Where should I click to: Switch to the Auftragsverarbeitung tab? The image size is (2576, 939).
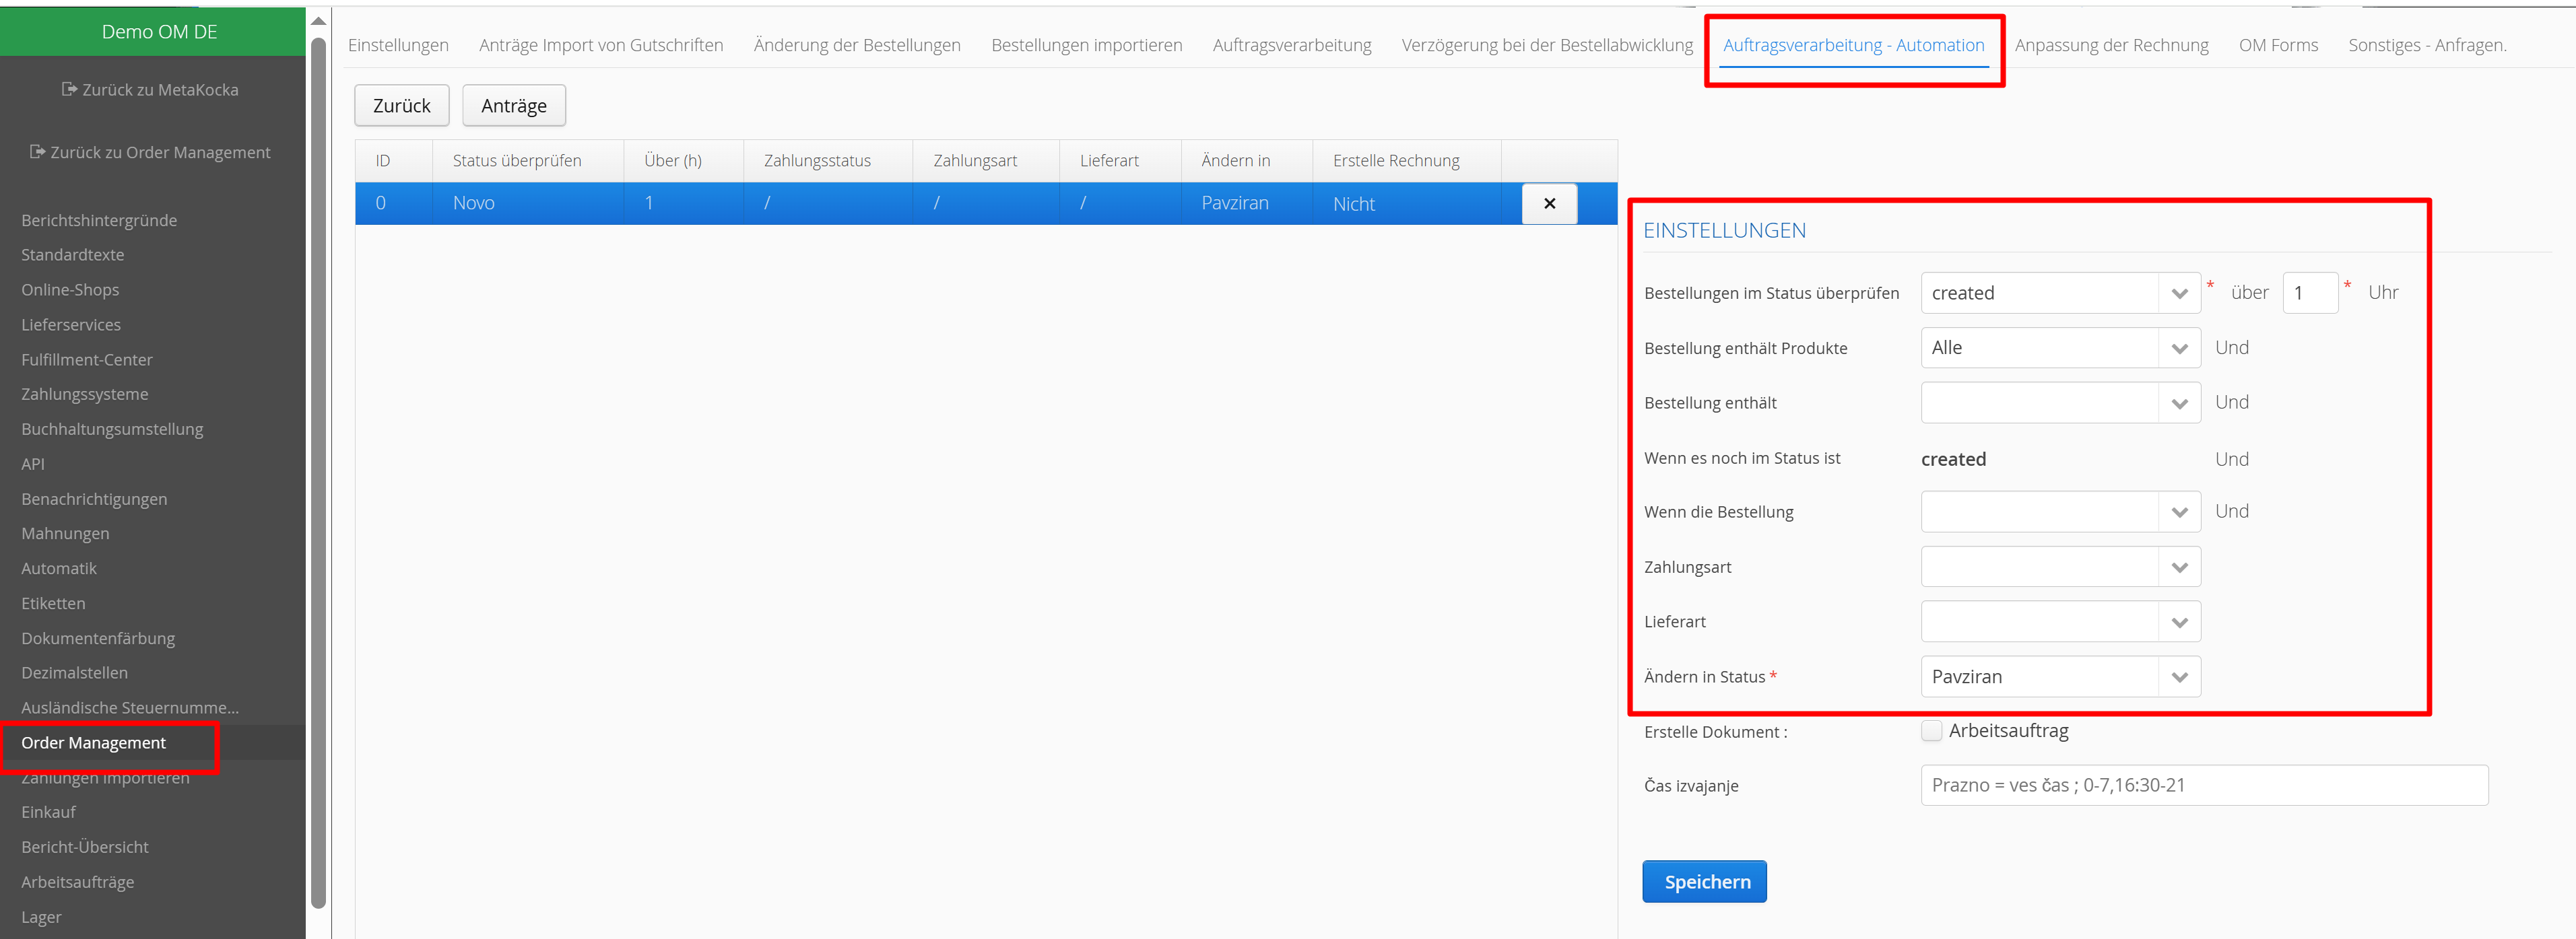[x=1291, y=45]
